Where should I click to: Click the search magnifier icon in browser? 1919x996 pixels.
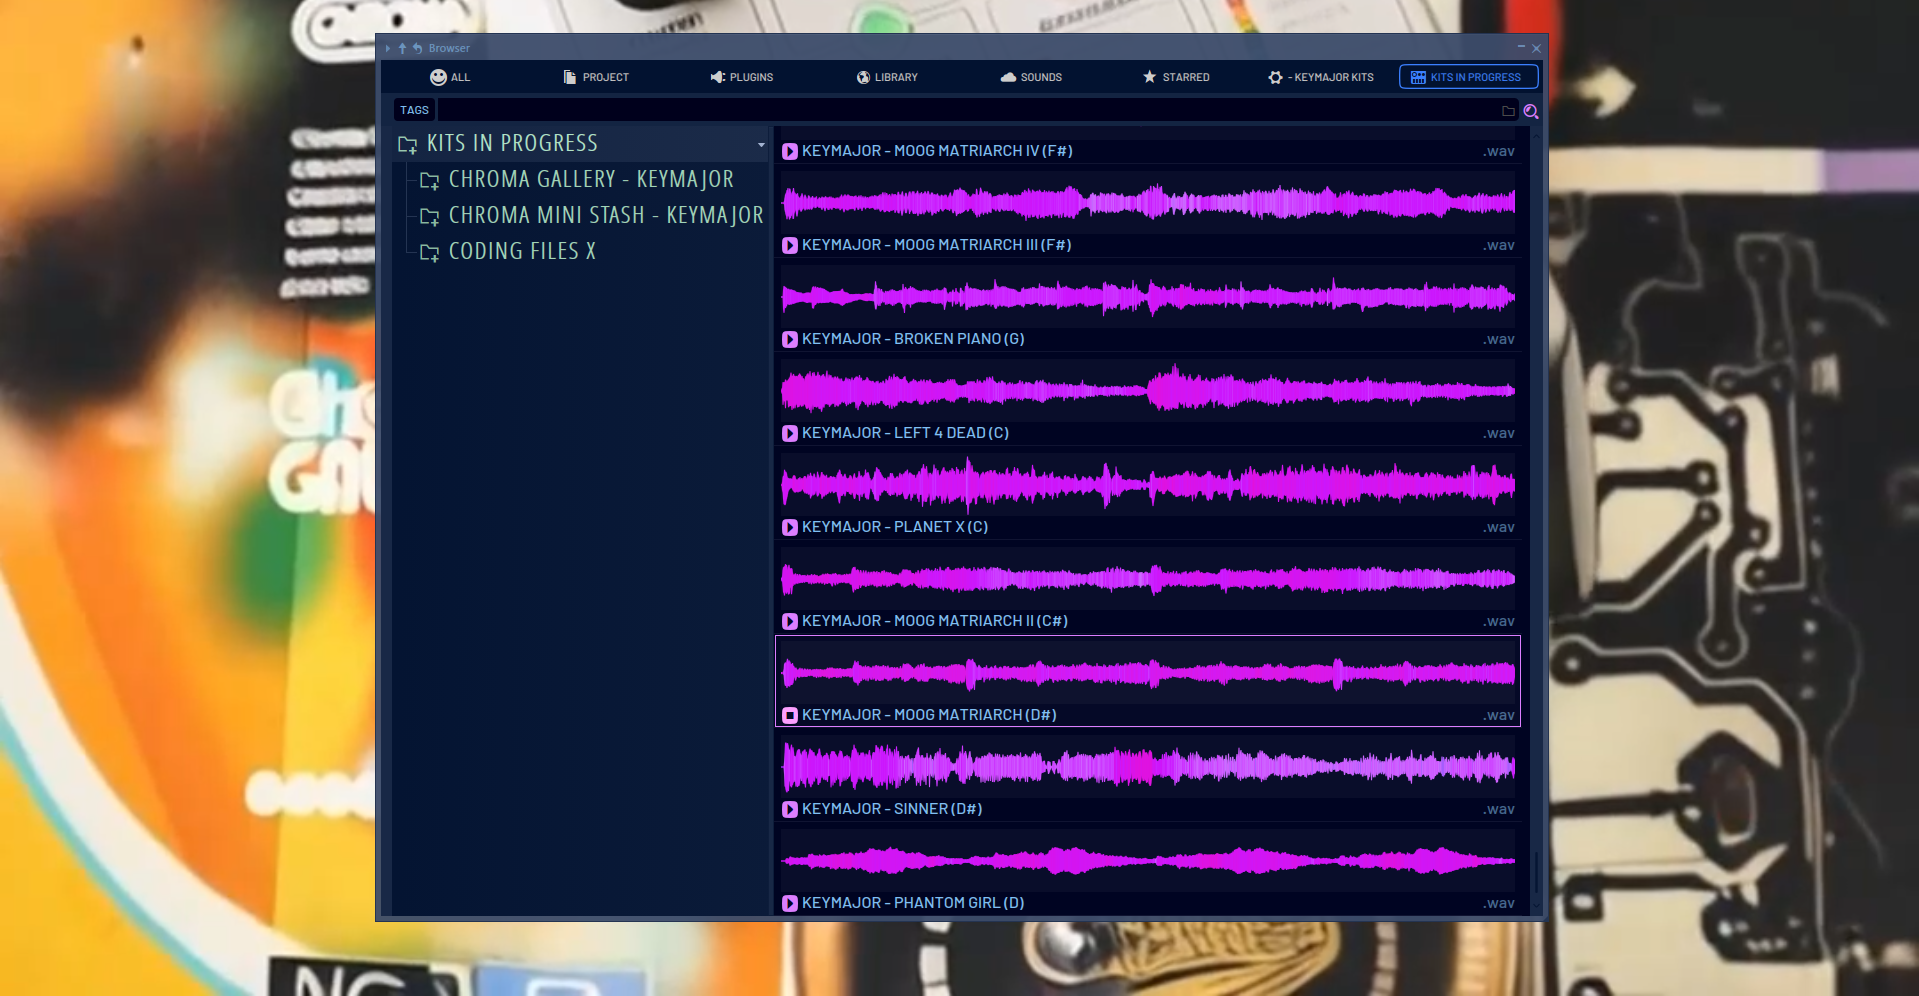1530,111
